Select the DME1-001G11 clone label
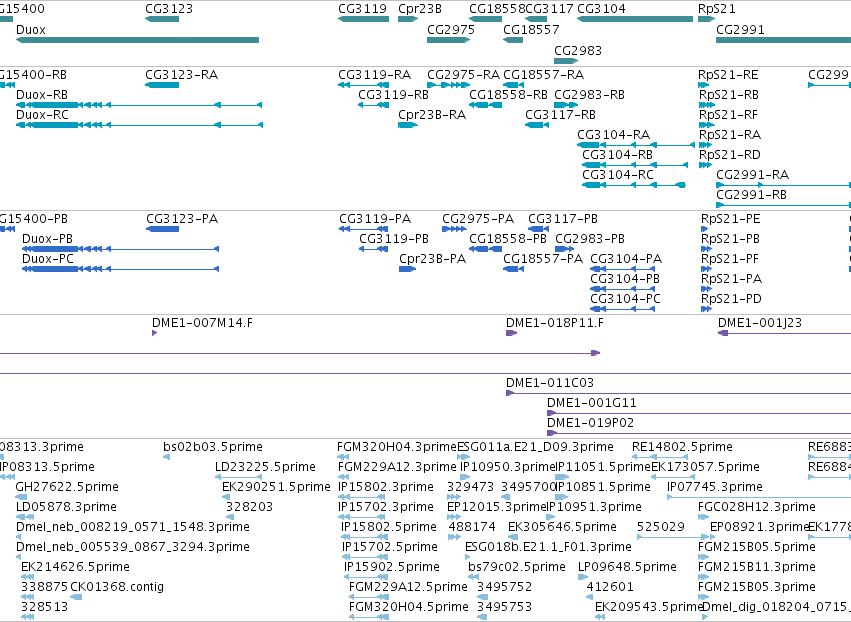The image size is (851, 622). click(592, 403)
